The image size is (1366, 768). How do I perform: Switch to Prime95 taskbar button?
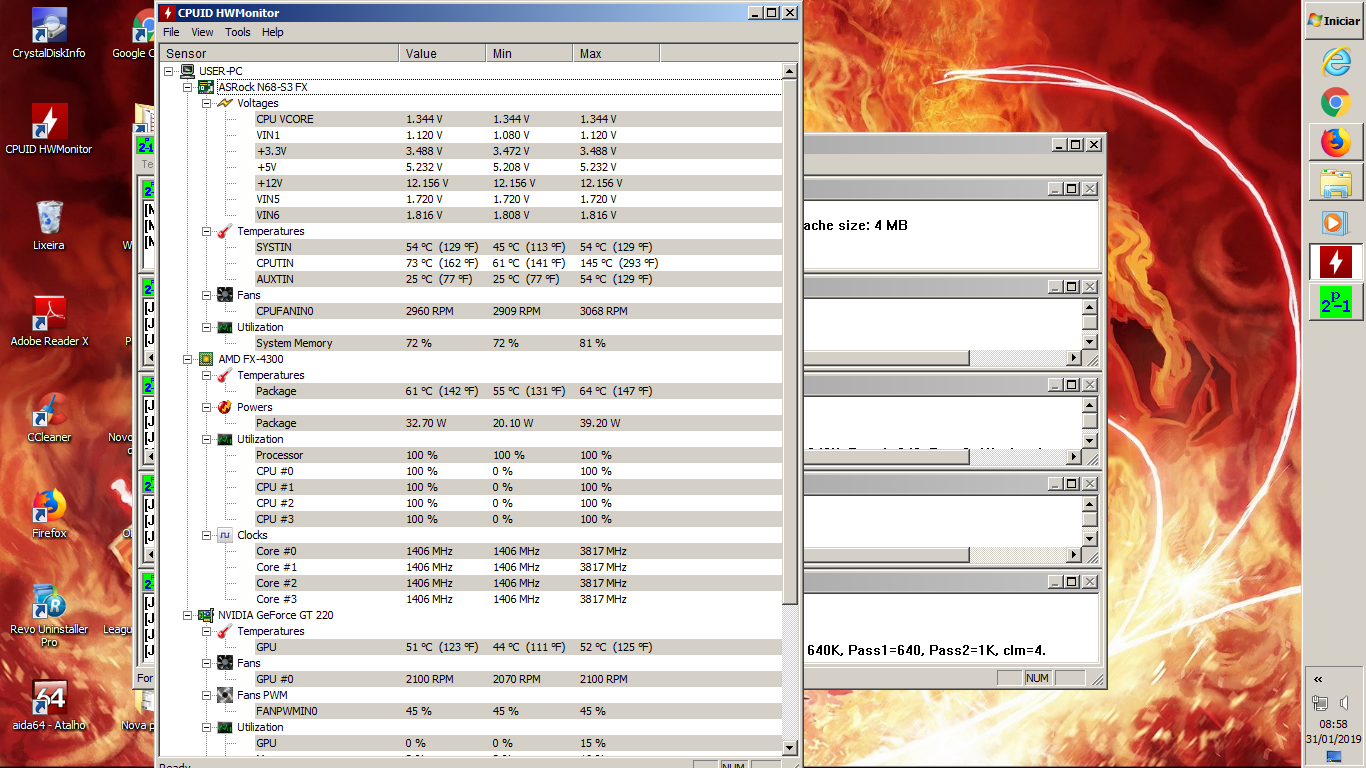pos(1334,302)
